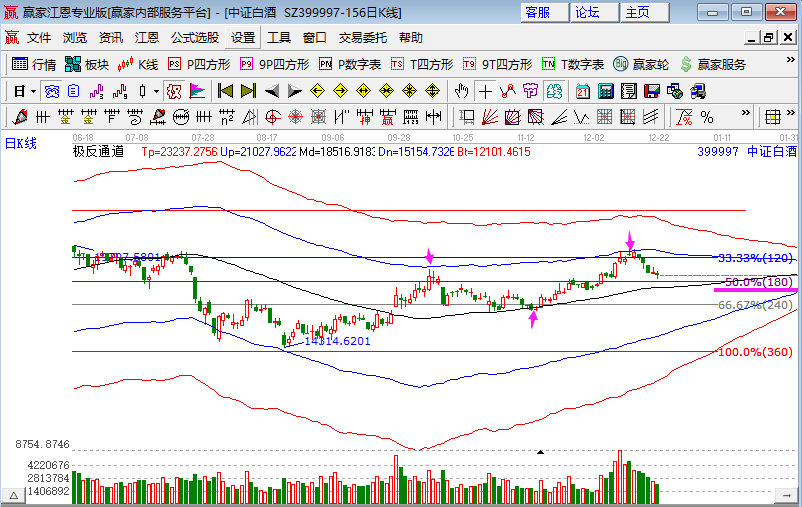Screen dimensions: 802x507
Task: Expand overflow chevron after percent icon
Action: tap(746, 113)
